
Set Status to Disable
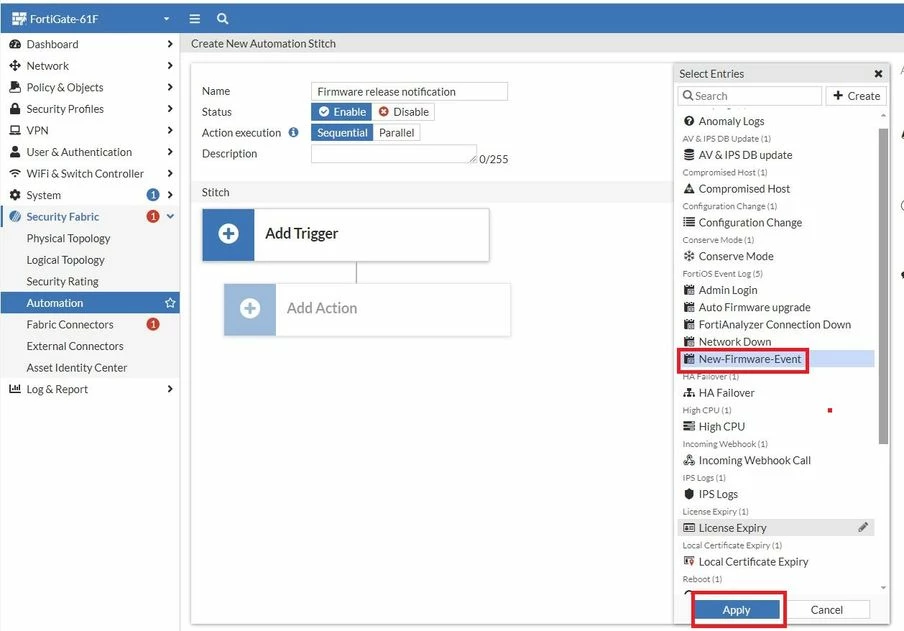pos(404,112)
